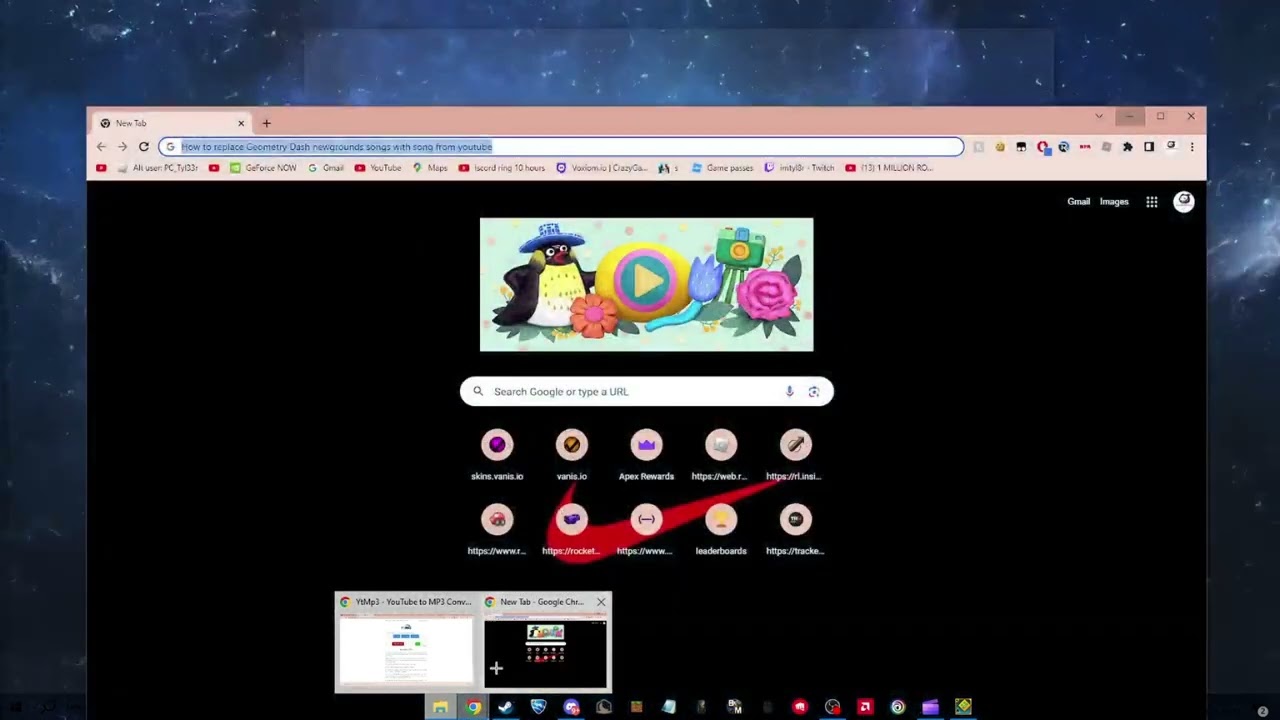Open the Google apps grid
The image size is (1280, 720).
pos(1152,202)
